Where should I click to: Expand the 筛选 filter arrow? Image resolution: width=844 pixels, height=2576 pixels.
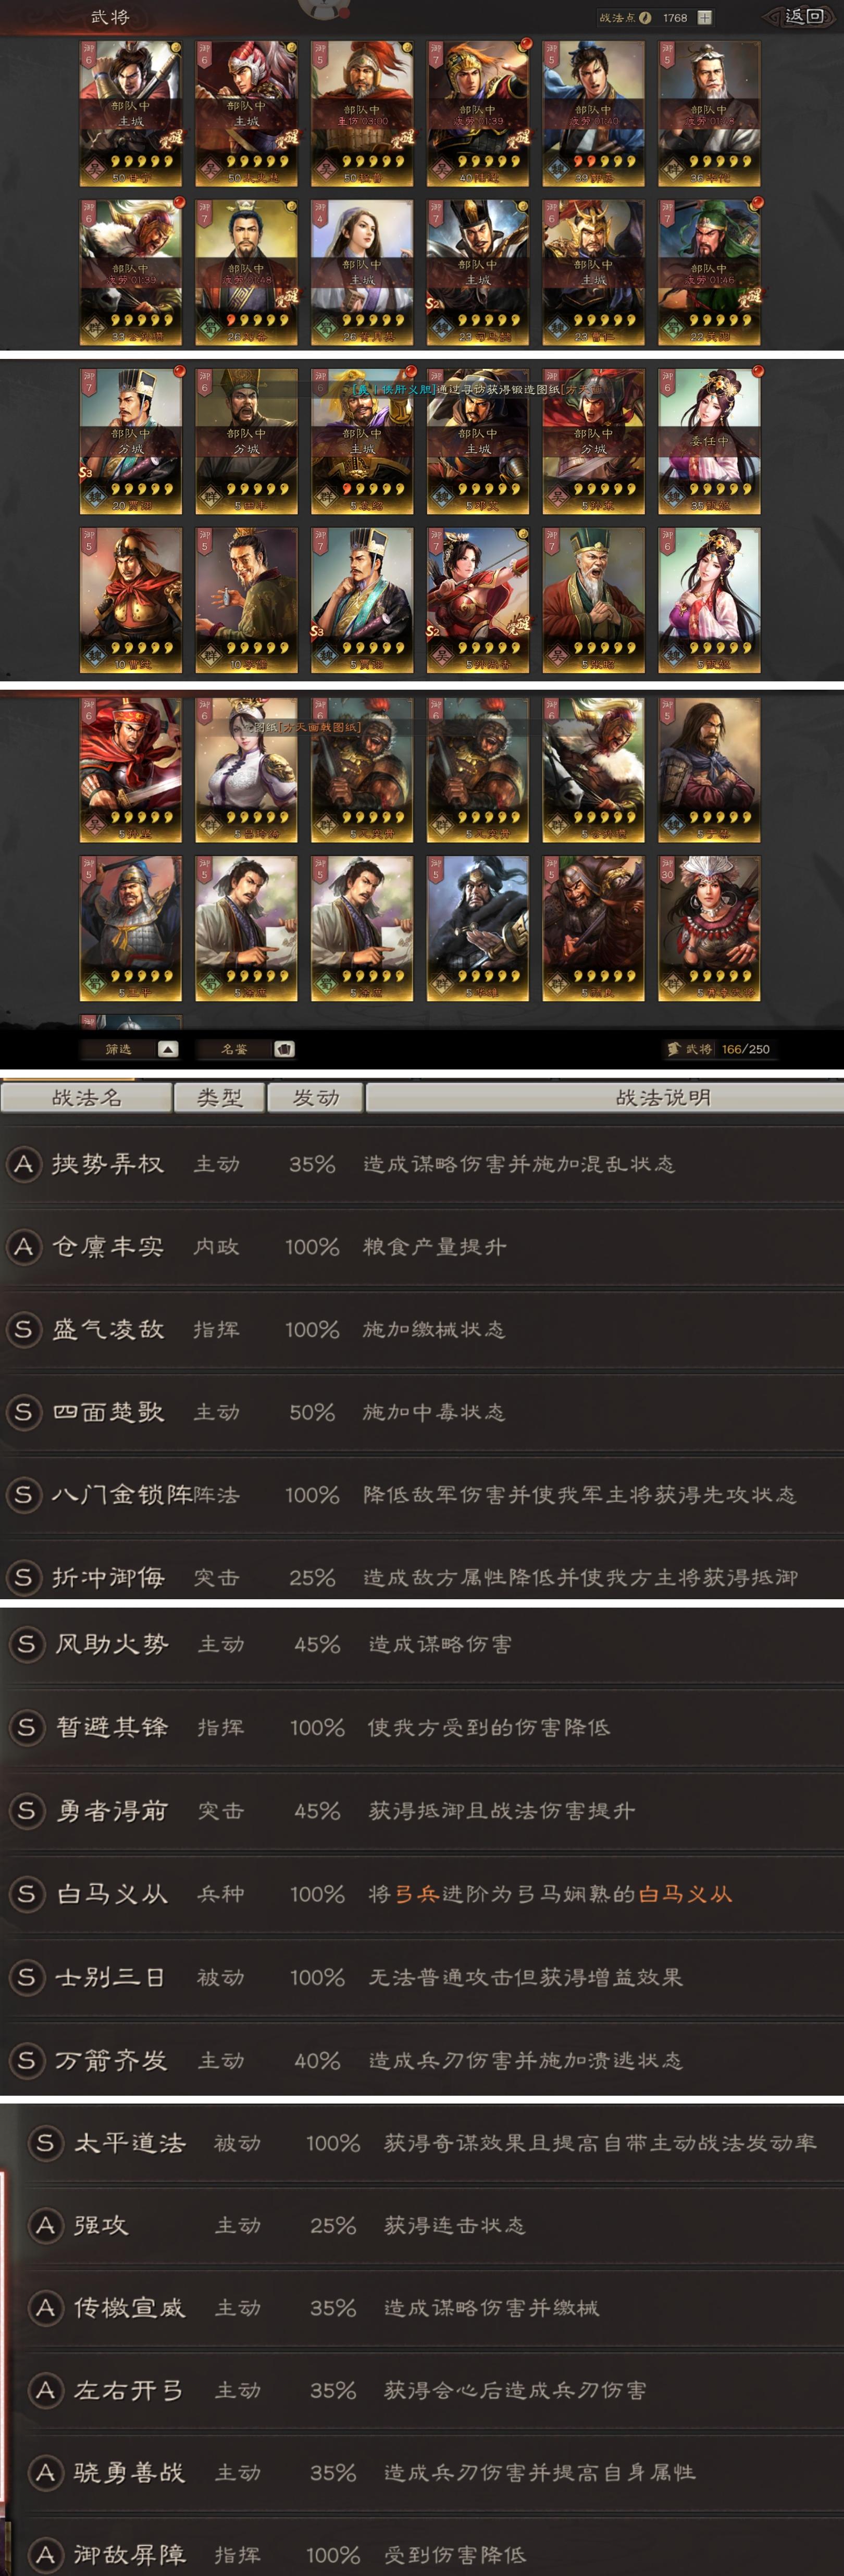click(x=168, y=1049)
